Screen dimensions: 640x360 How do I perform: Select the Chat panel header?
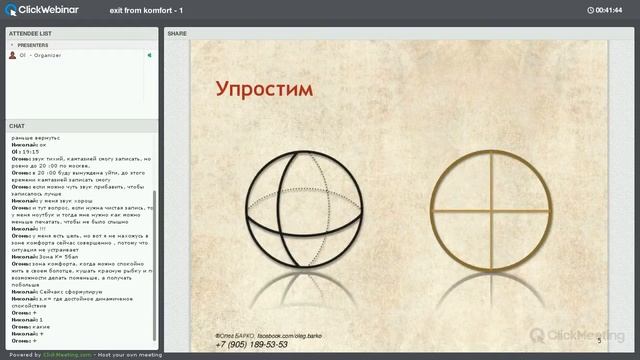click(x=82, y=126)
